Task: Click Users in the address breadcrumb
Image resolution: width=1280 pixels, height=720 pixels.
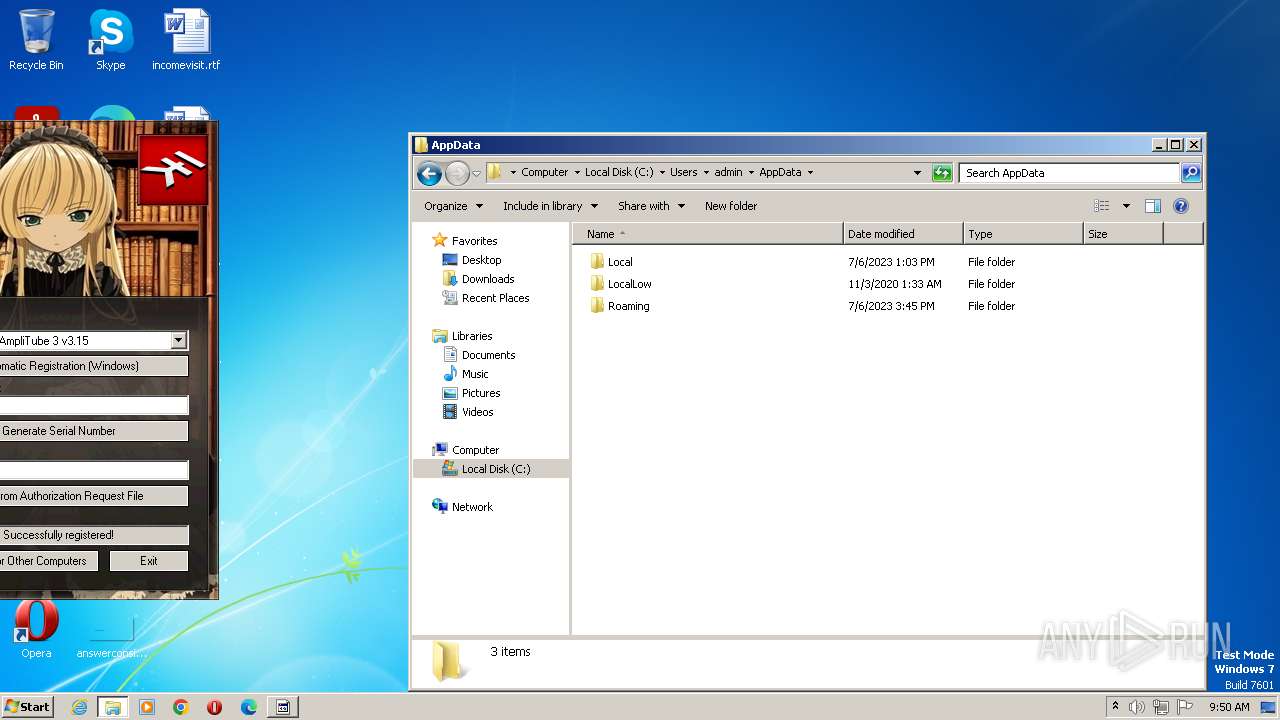Action: point(684,172)
